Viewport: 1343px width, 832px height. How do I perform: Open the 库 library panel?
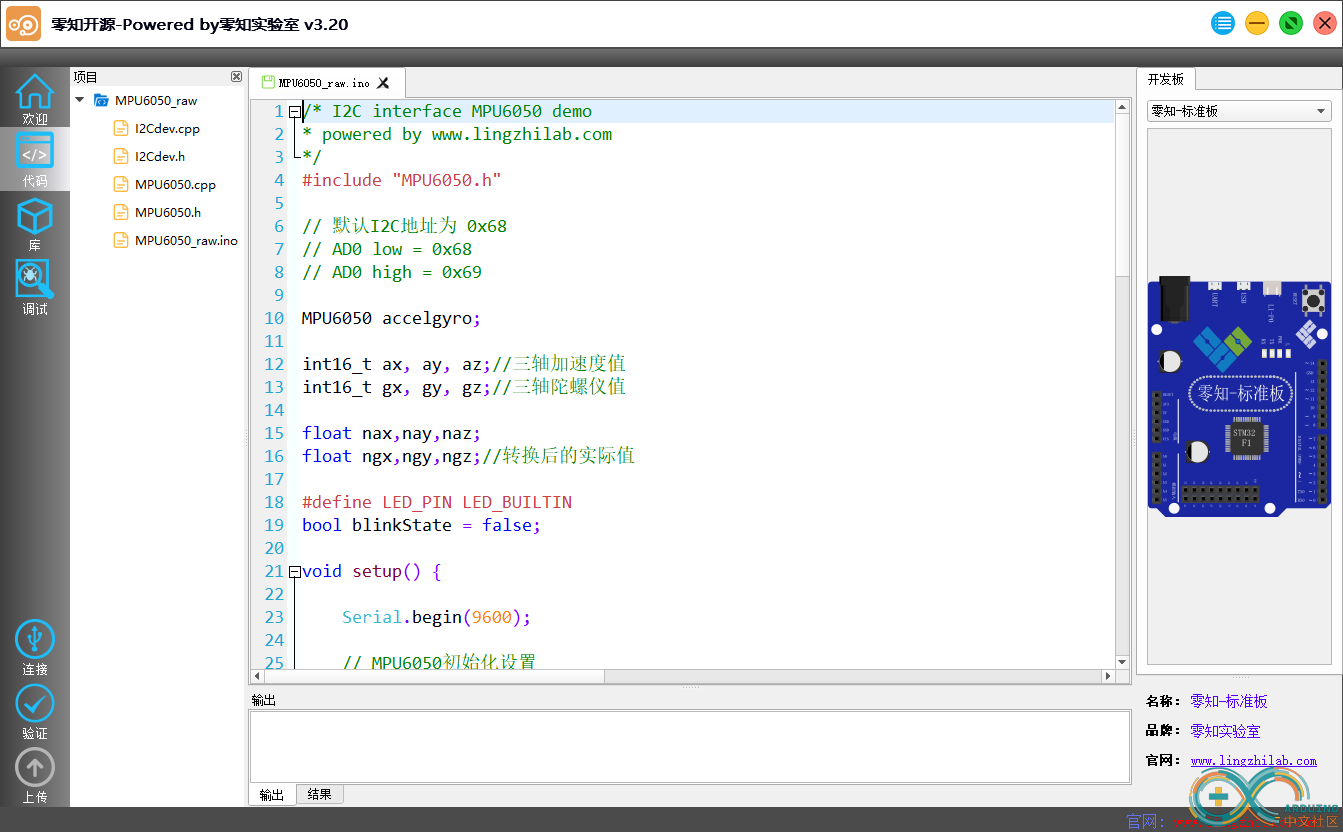35,225
